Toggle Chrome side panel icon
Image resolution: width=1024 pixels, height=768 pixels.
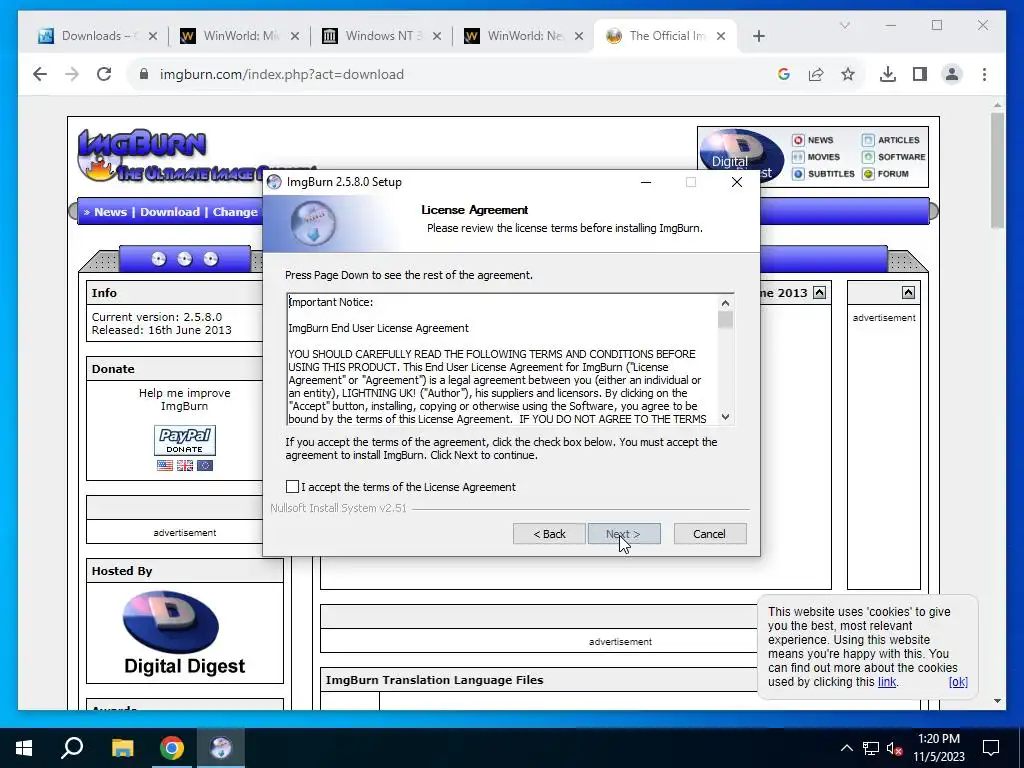[x=920, y=74]
